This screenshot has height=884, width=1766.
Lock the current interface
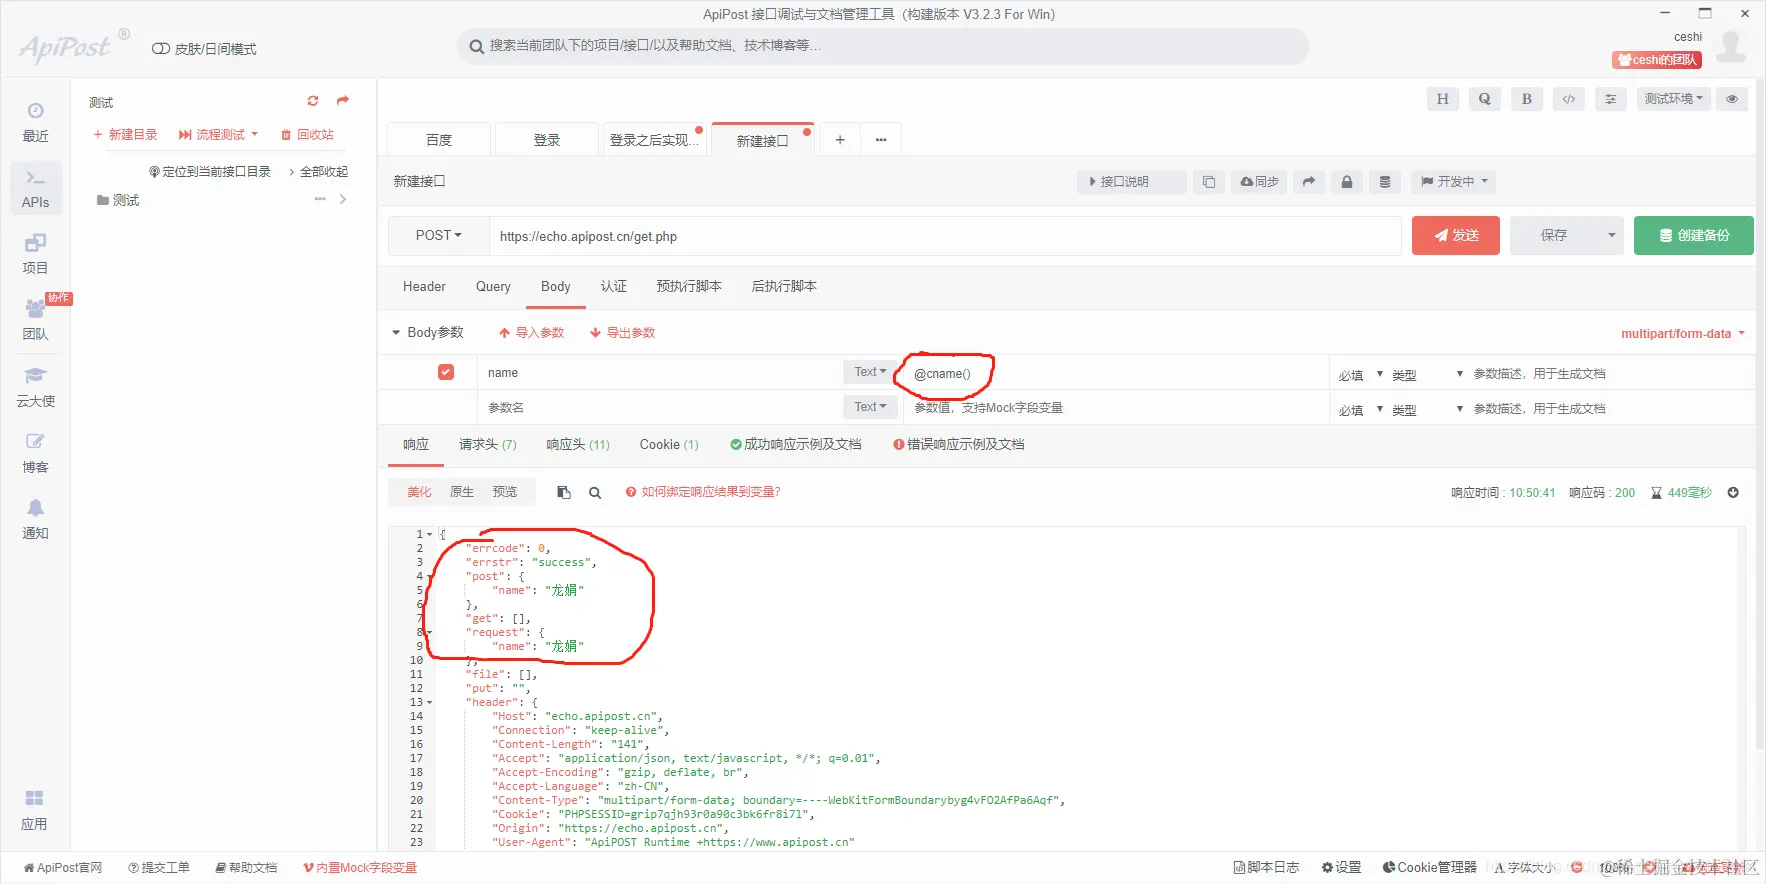coord(1347,182)
